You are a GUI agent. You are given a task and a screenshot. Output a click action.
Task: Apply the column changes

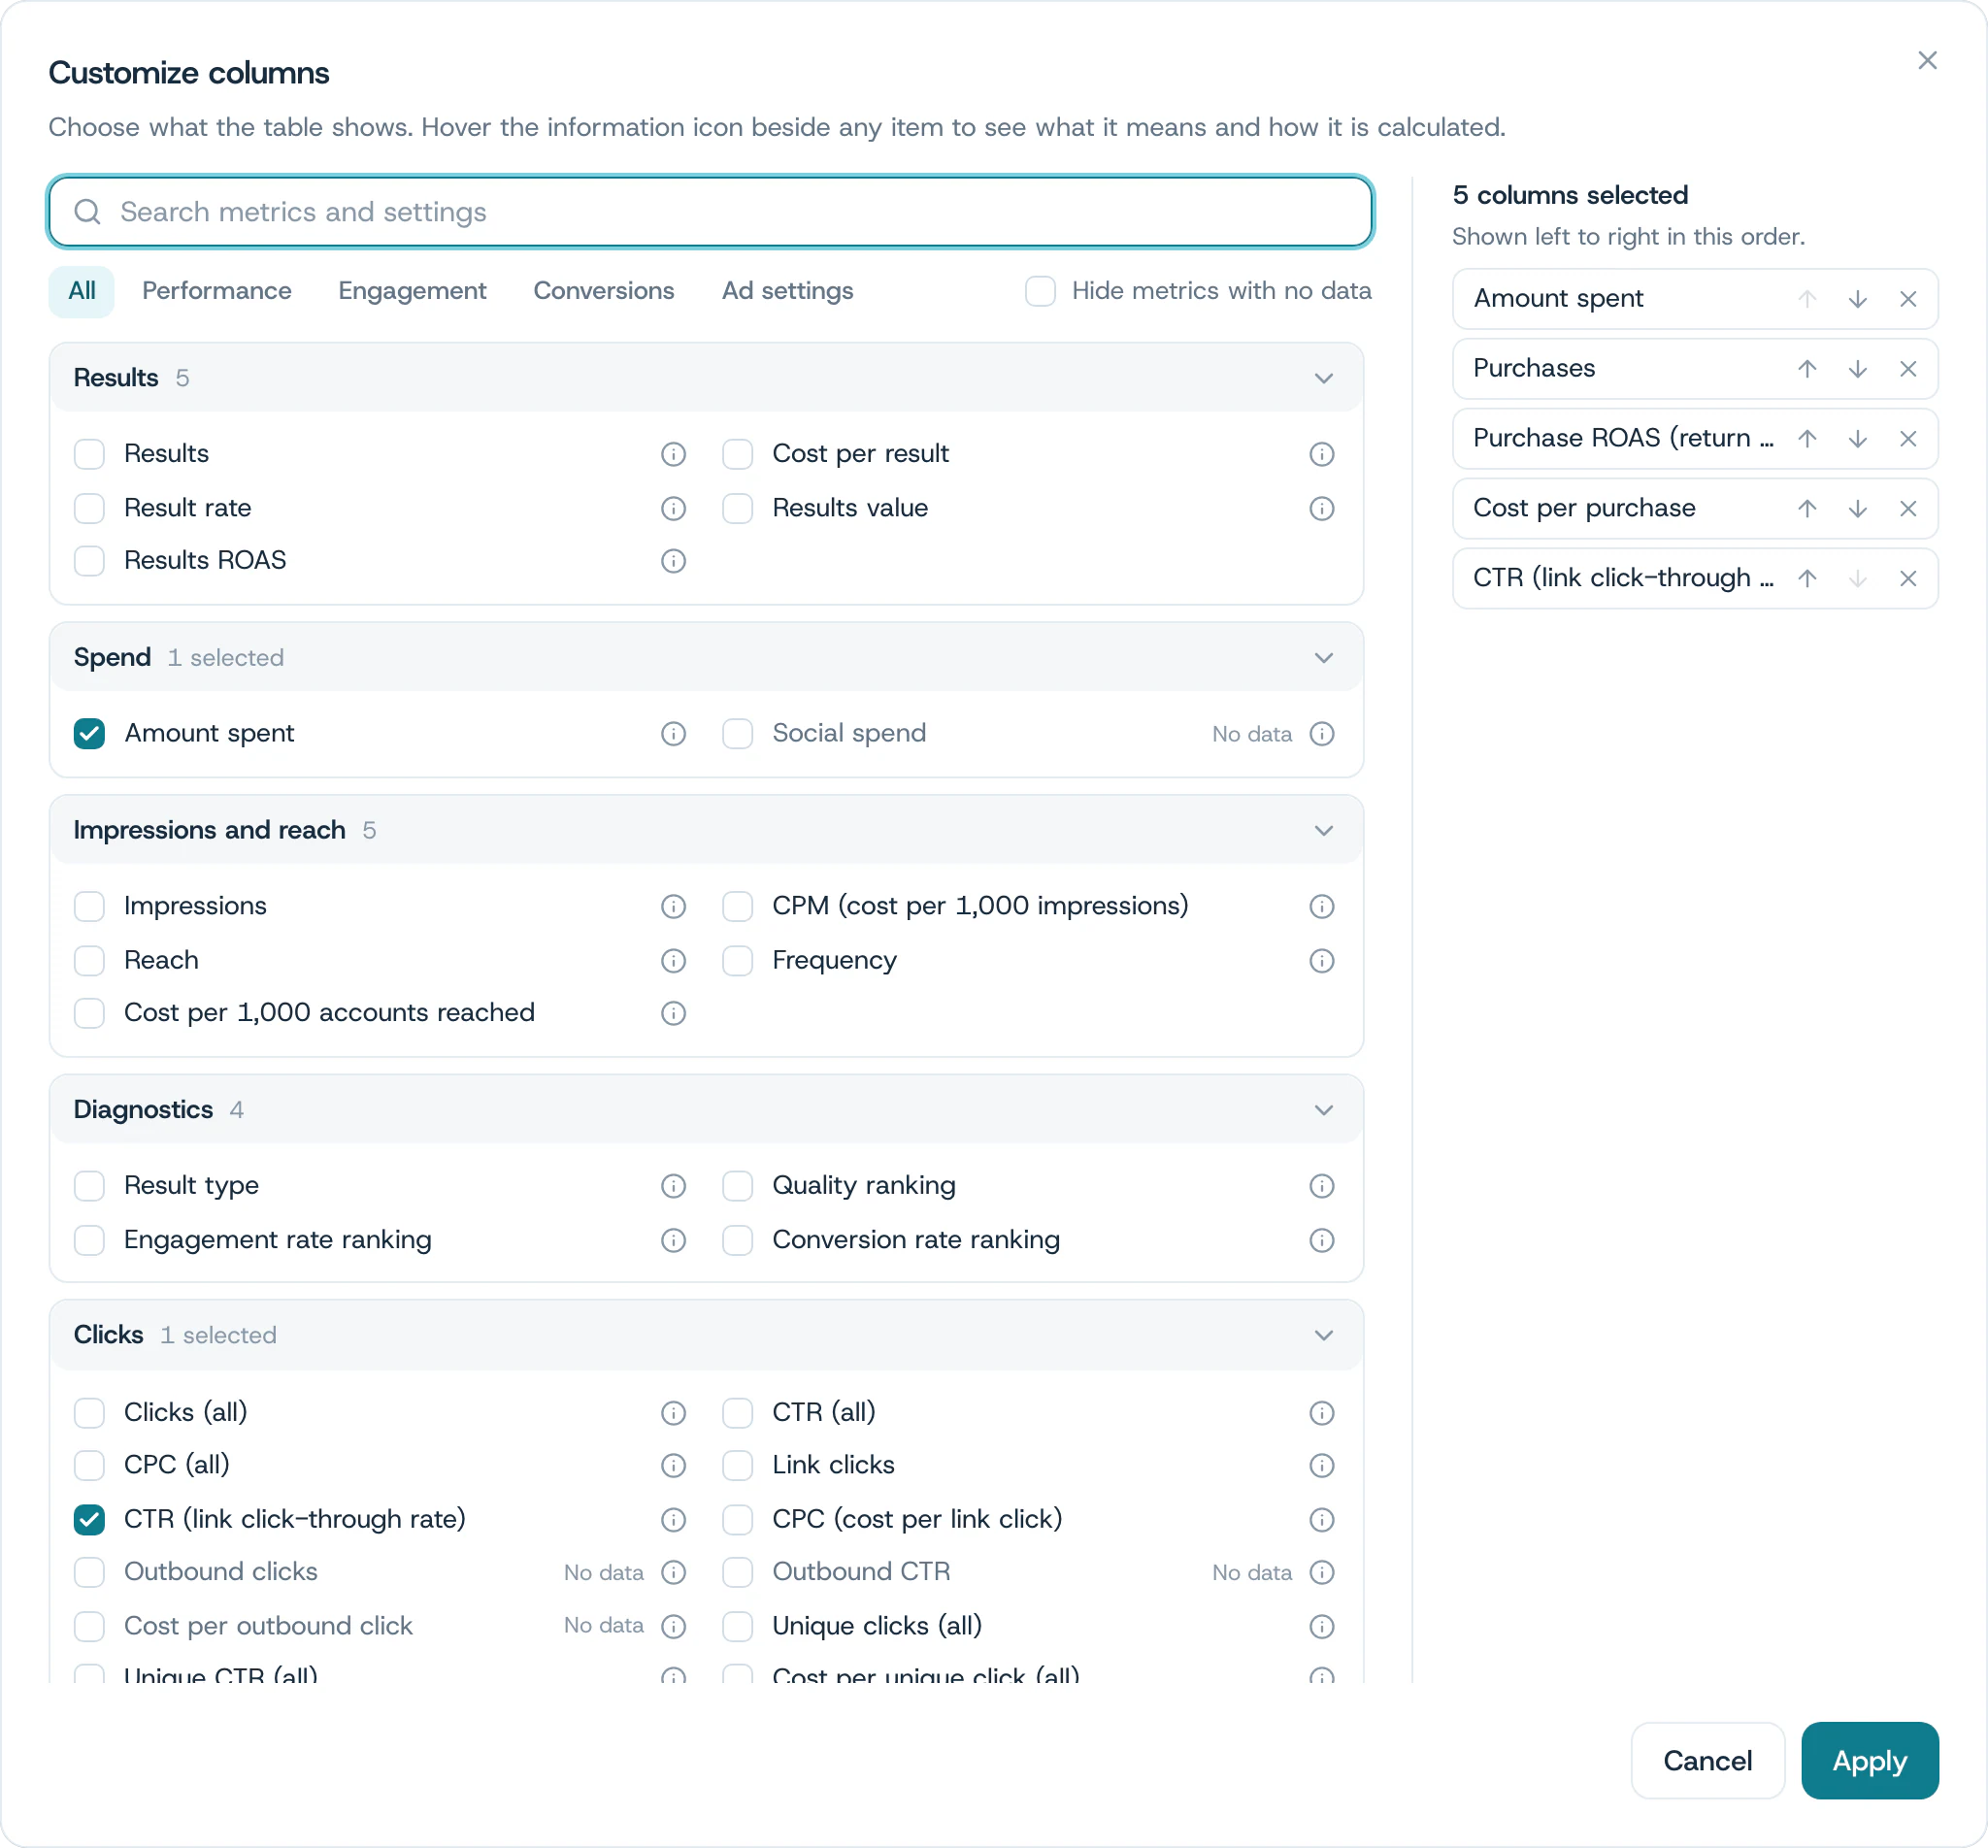(x=1869, y=1761)
